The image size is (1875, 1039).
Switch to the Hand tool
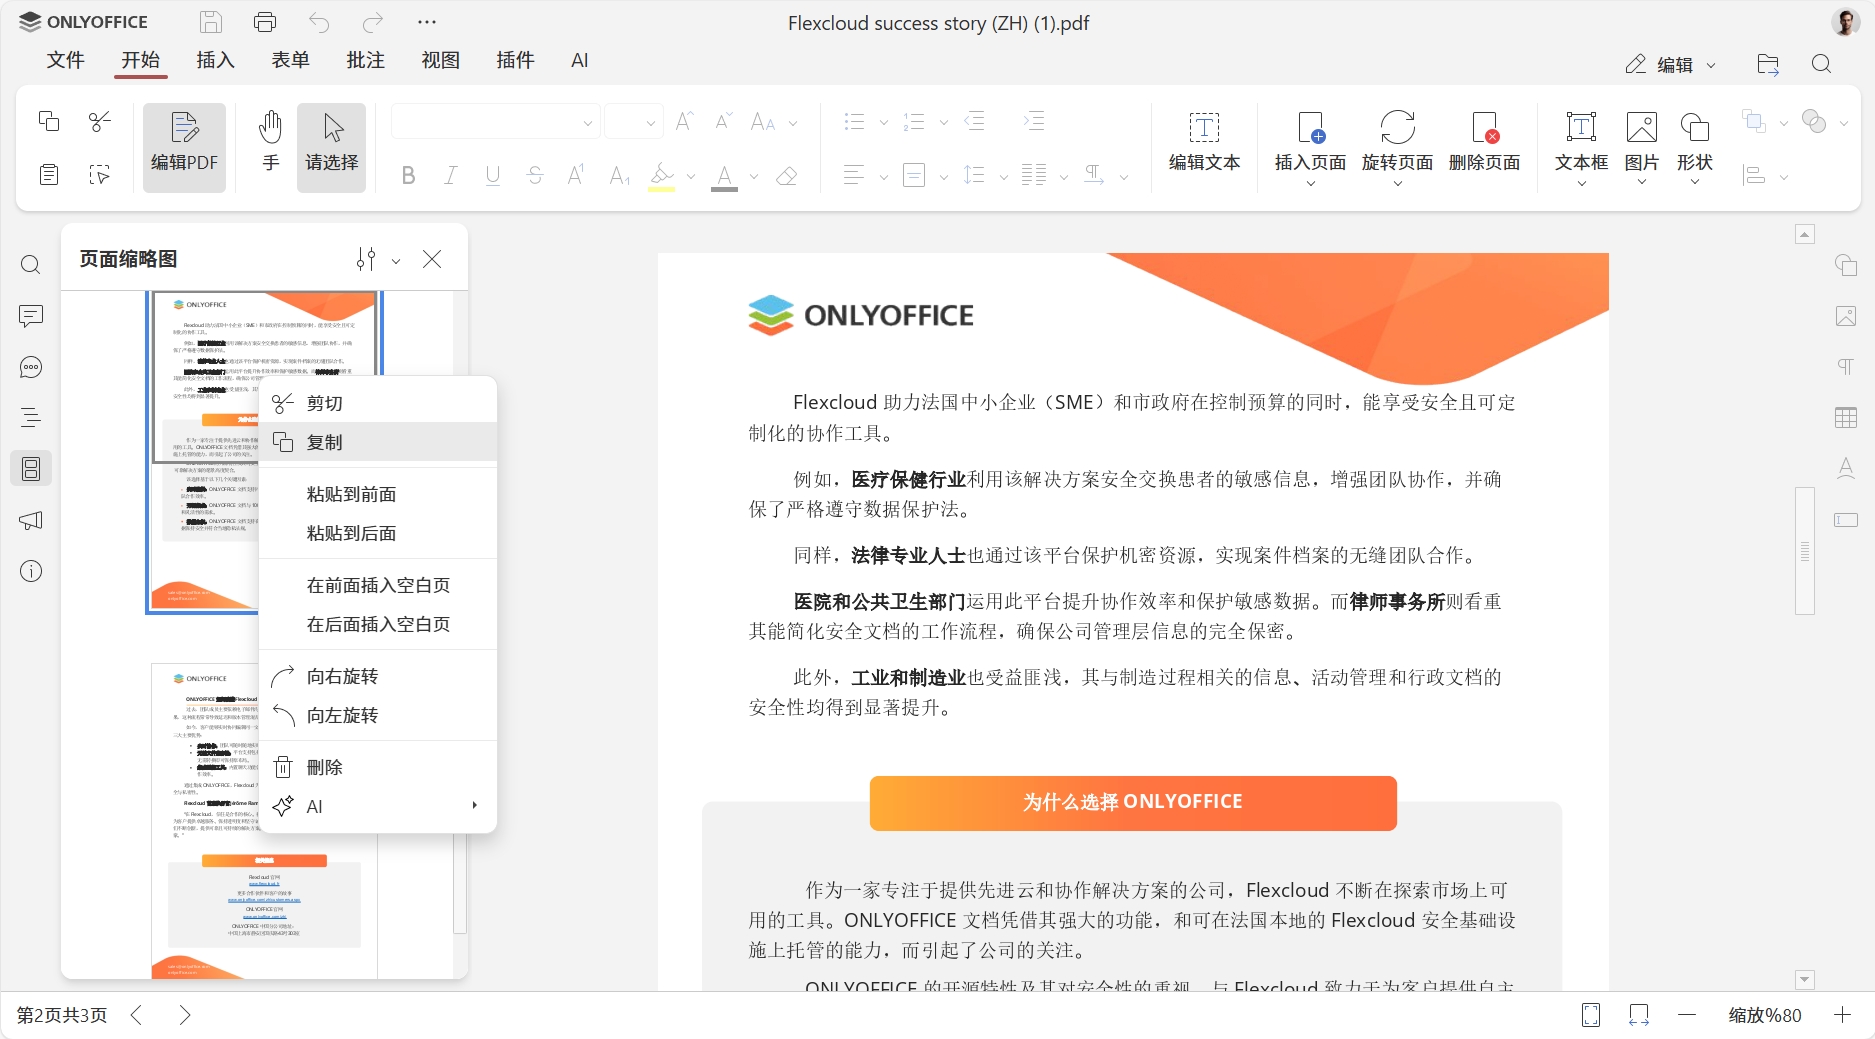pos(271,147)
